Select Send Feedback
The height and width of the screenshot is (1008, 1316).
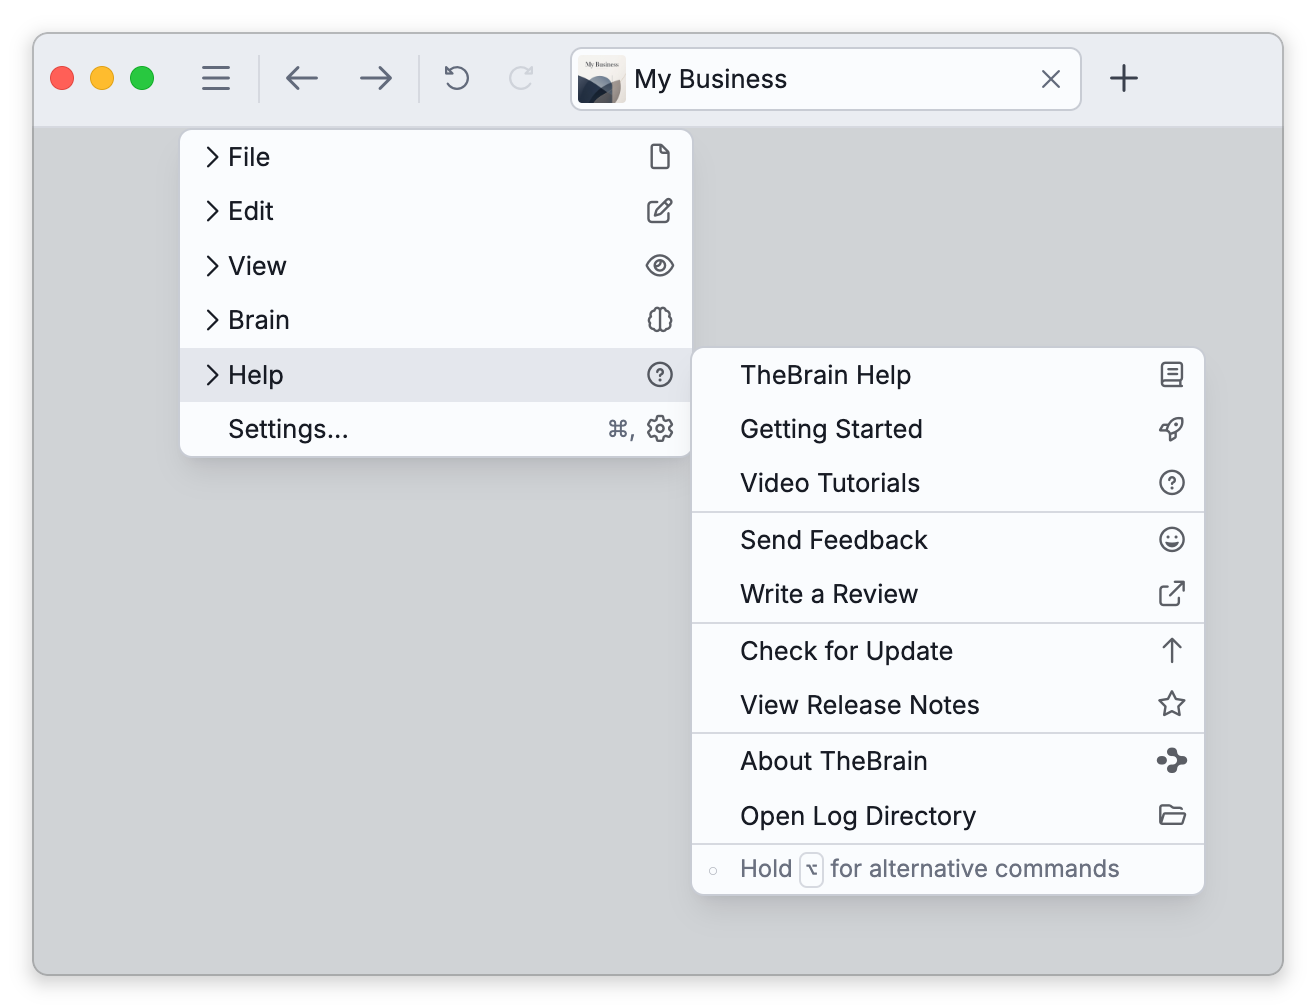[x=948, y=540]
